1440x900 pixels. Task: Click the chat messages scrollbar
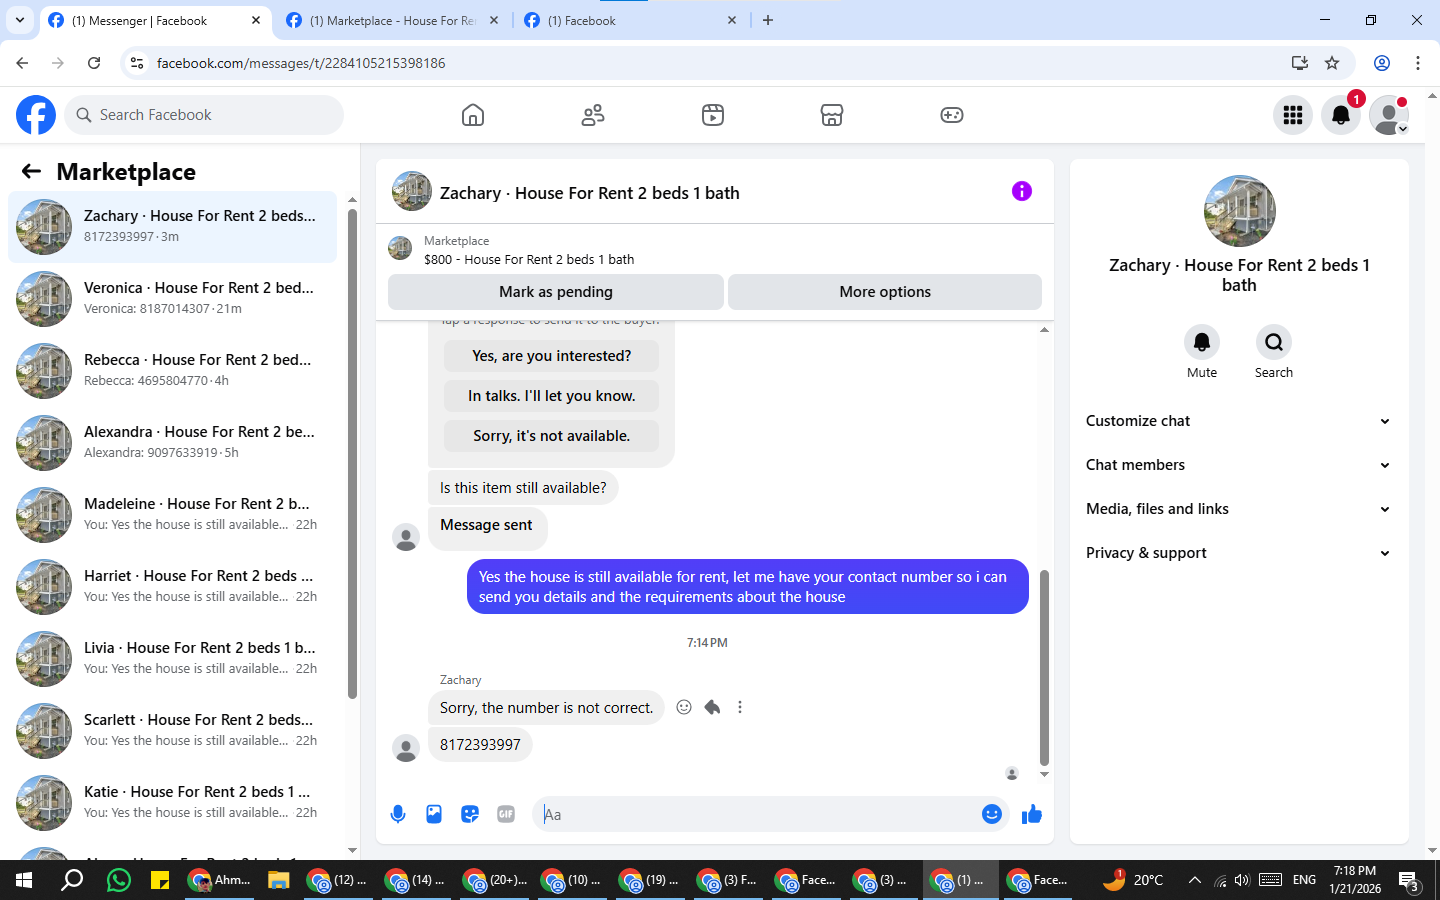[1044, 667]
